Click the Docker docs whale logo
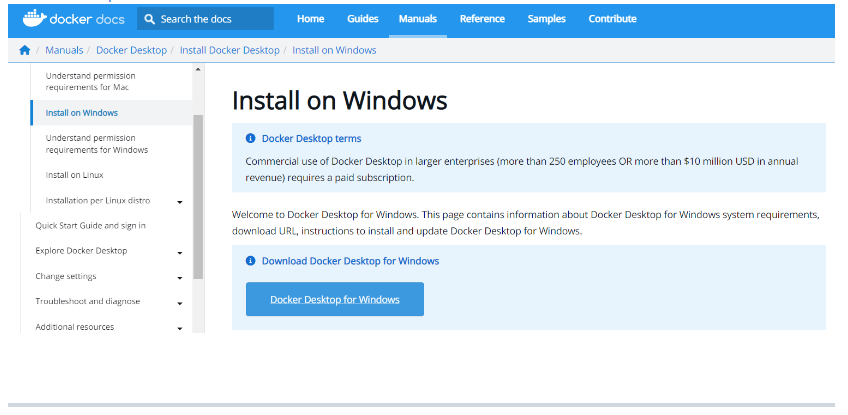The width and height of the screenshot is (848, 415). (73, 19)
